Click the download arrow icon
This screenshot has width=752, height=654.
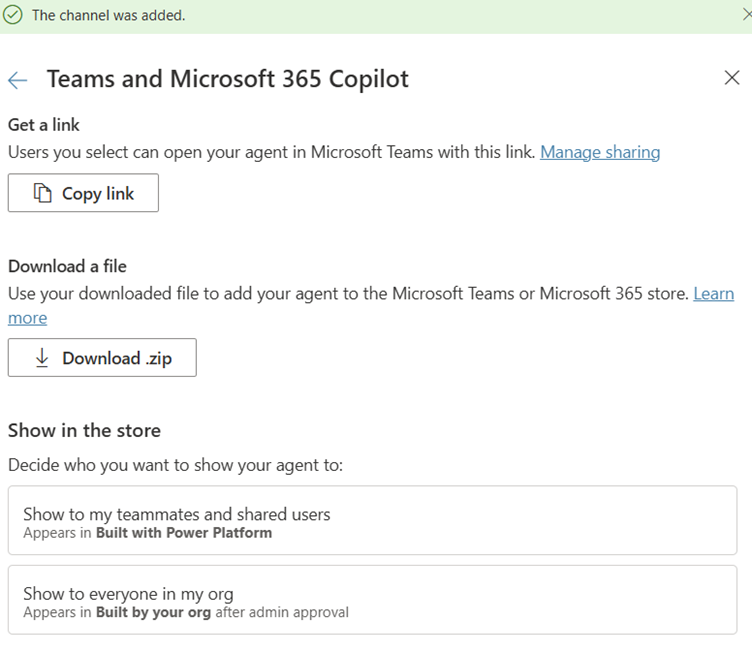click(42, 358)
